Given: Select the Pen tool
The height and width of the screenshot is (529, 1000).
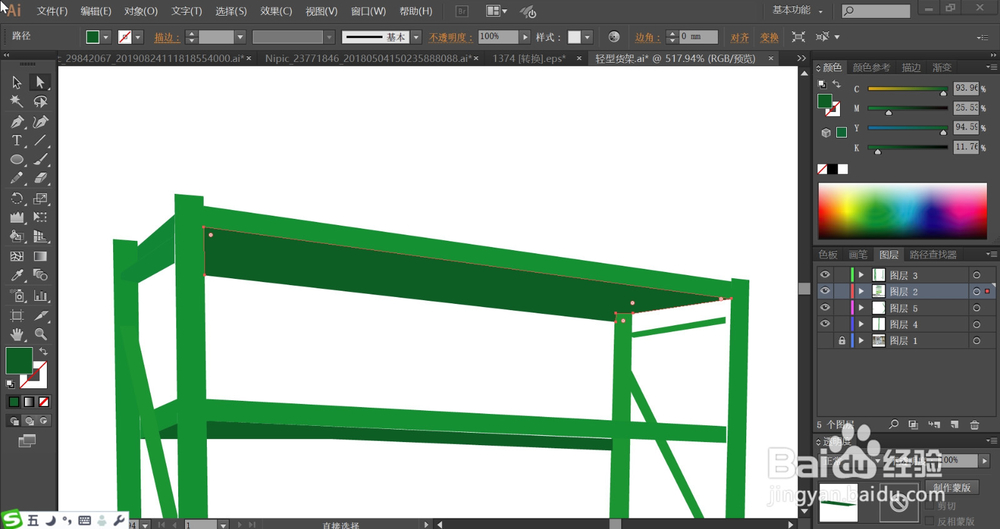Looking at the screenshot, I should (x=17, y=121).
